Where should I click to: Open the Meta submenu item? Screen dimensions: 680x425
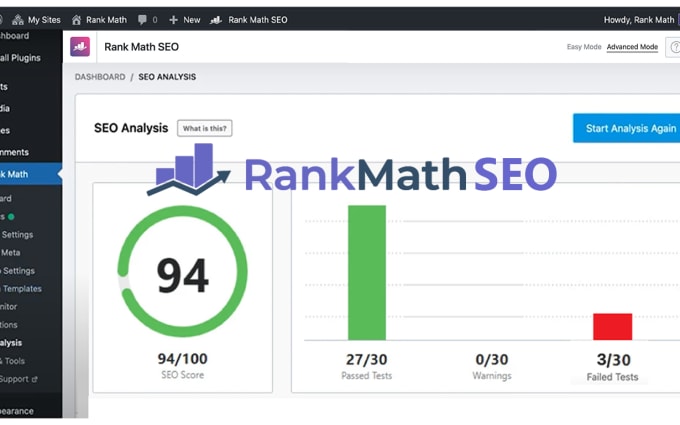10,253
